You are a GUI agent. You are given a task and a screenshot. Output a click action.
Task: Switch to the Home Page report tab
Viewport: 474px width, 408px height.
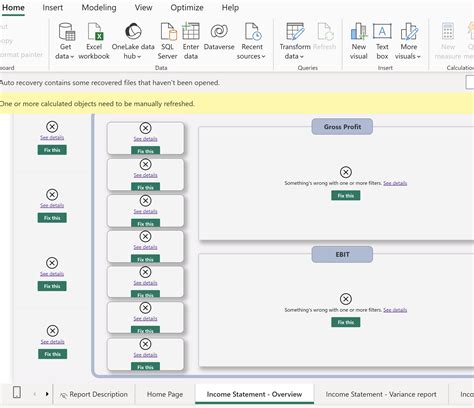[165, 394]
